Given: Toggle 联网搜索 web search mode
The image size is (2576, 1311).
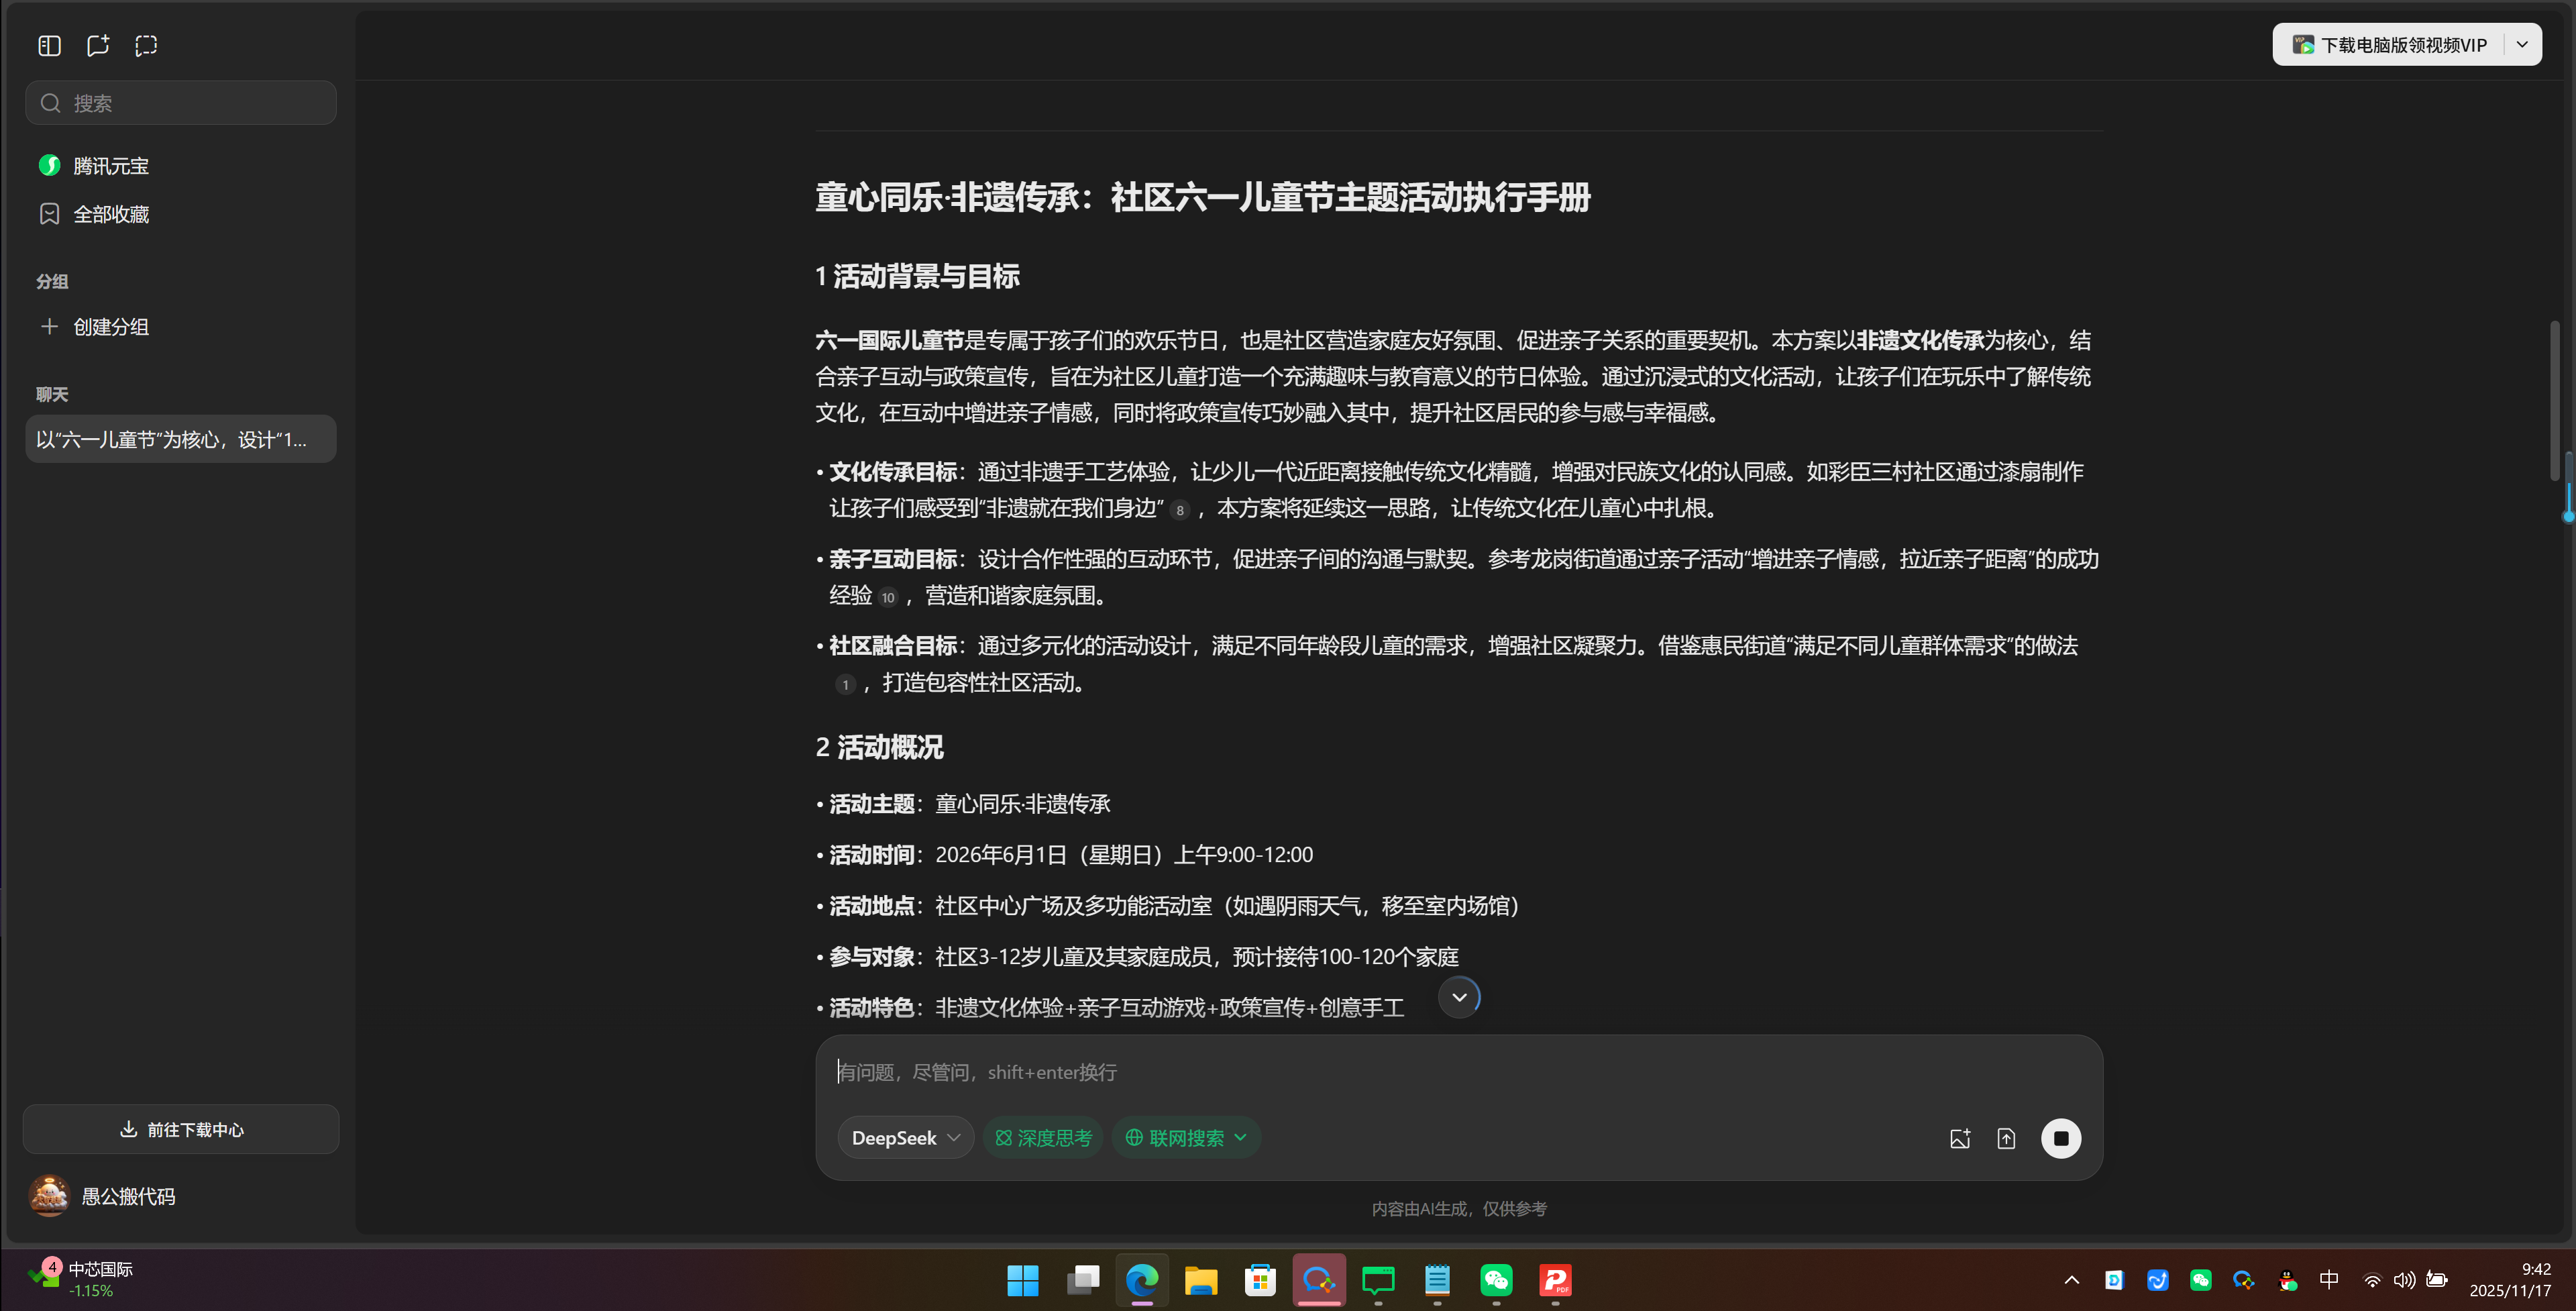Looking at the screenshot, I should point(1184,1137).
